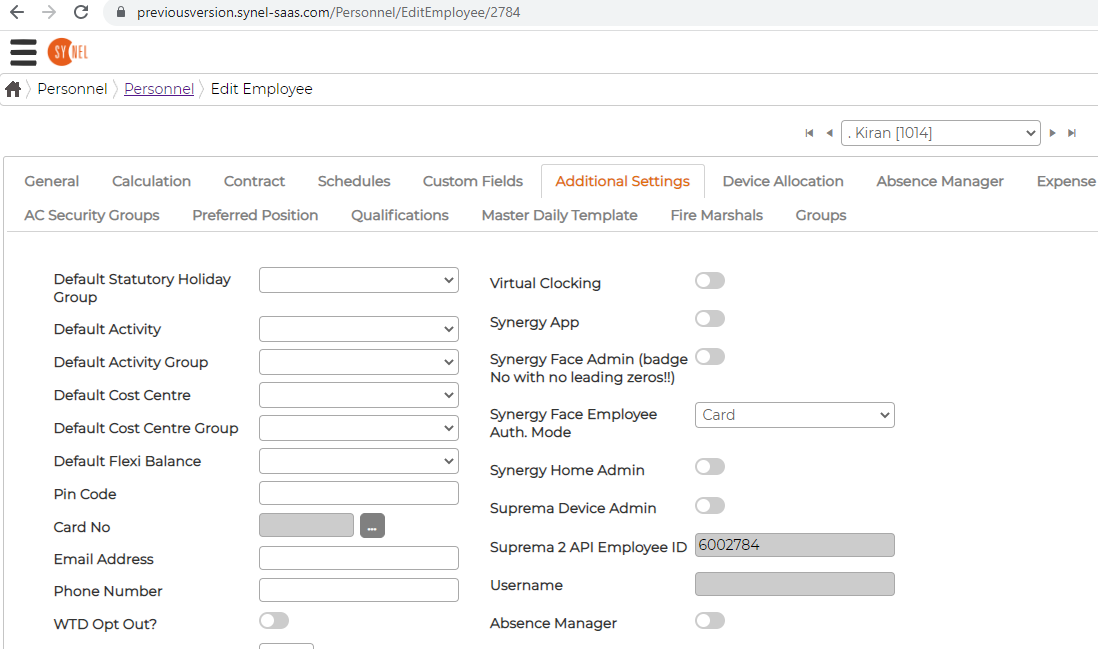Expand the Default Cost Centre Group dropdown
Screen dimensions: 1098x649
(359, 428)
